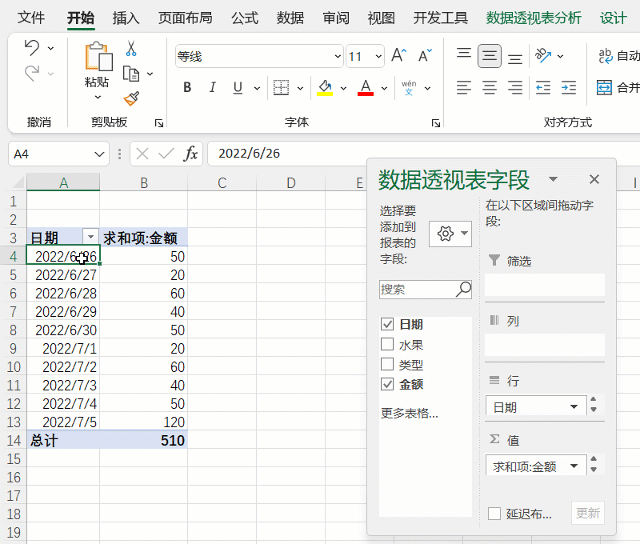Expand the font size dropdown
The width and height of the screenshot is (640, 544).
pyautogui.click(x=377, y=57)
